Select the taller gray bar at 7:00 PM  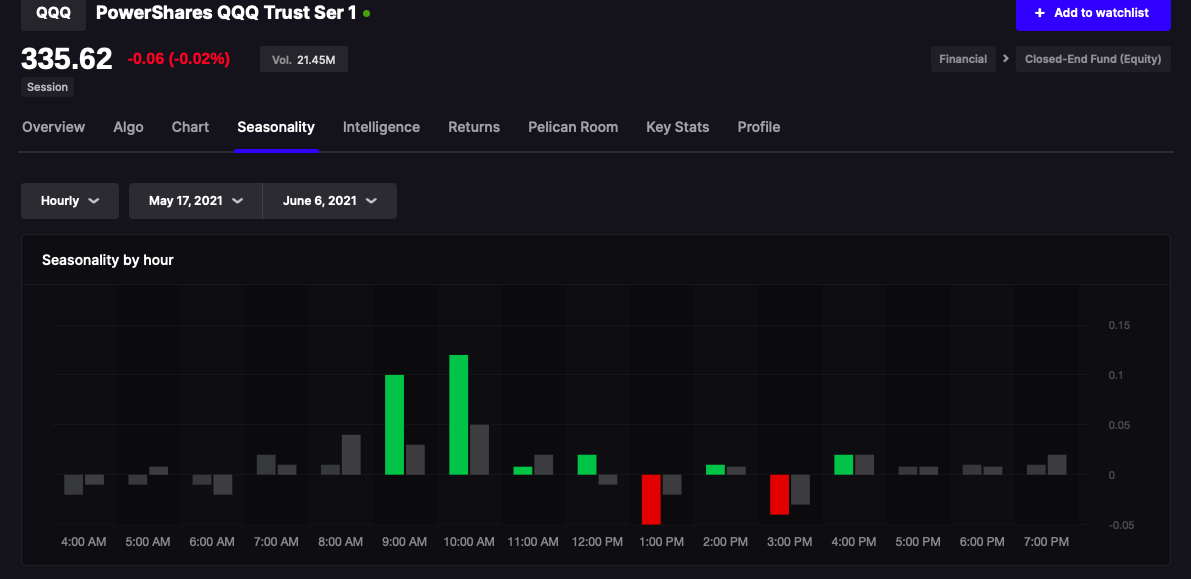[1057, 465]
